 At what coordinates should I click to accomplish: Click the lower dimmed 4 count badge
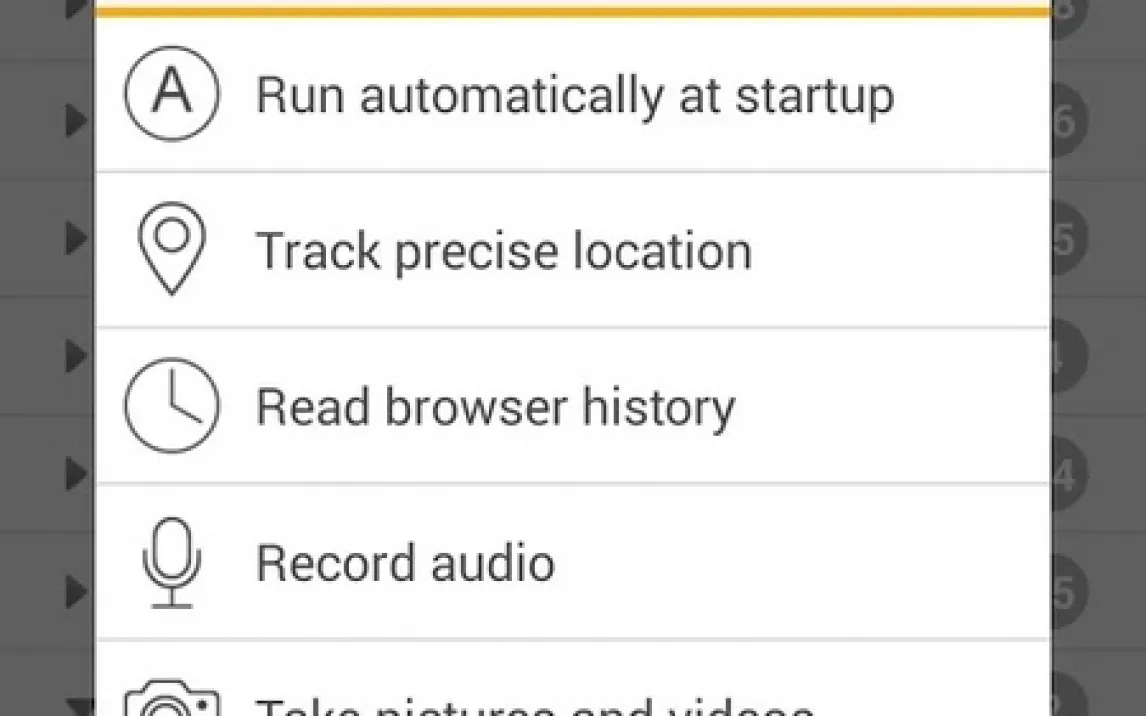(1066, 475)
